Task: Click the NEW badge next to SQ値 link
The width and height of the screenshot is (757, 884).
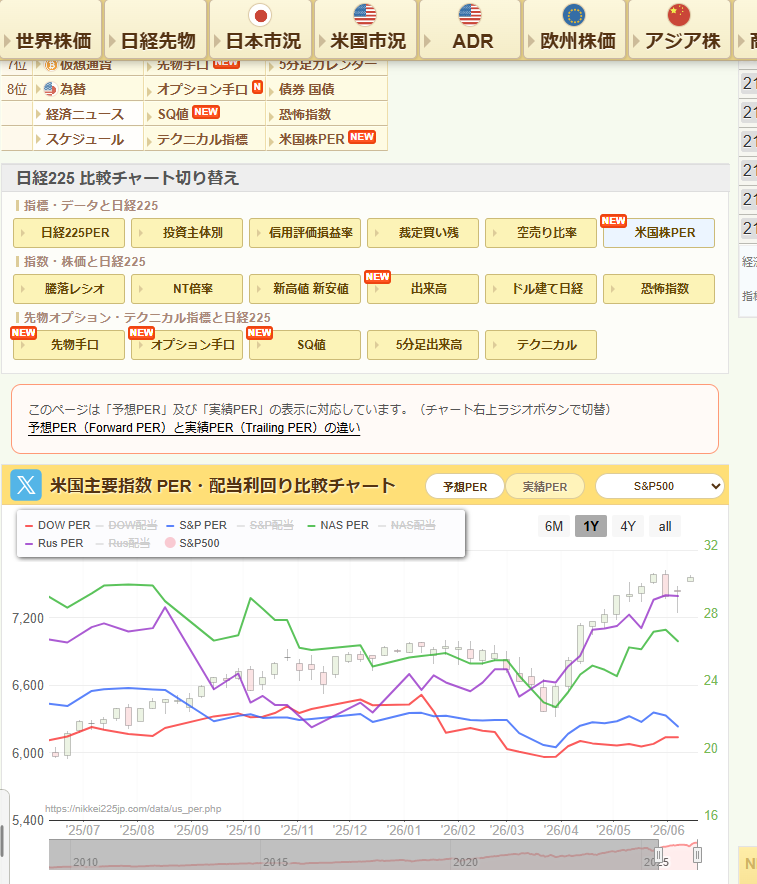Action: click(206, 112)
